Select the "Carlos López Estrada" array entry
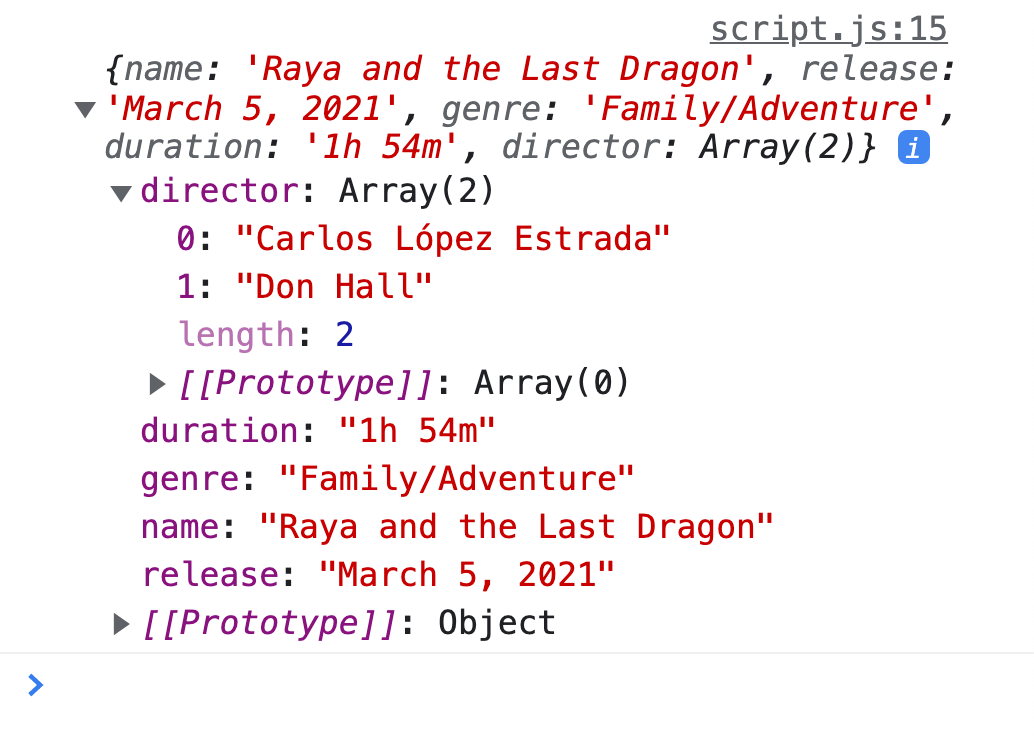Image resolution: width=1034 pixels, height=738 pixels. pos(453,239)
